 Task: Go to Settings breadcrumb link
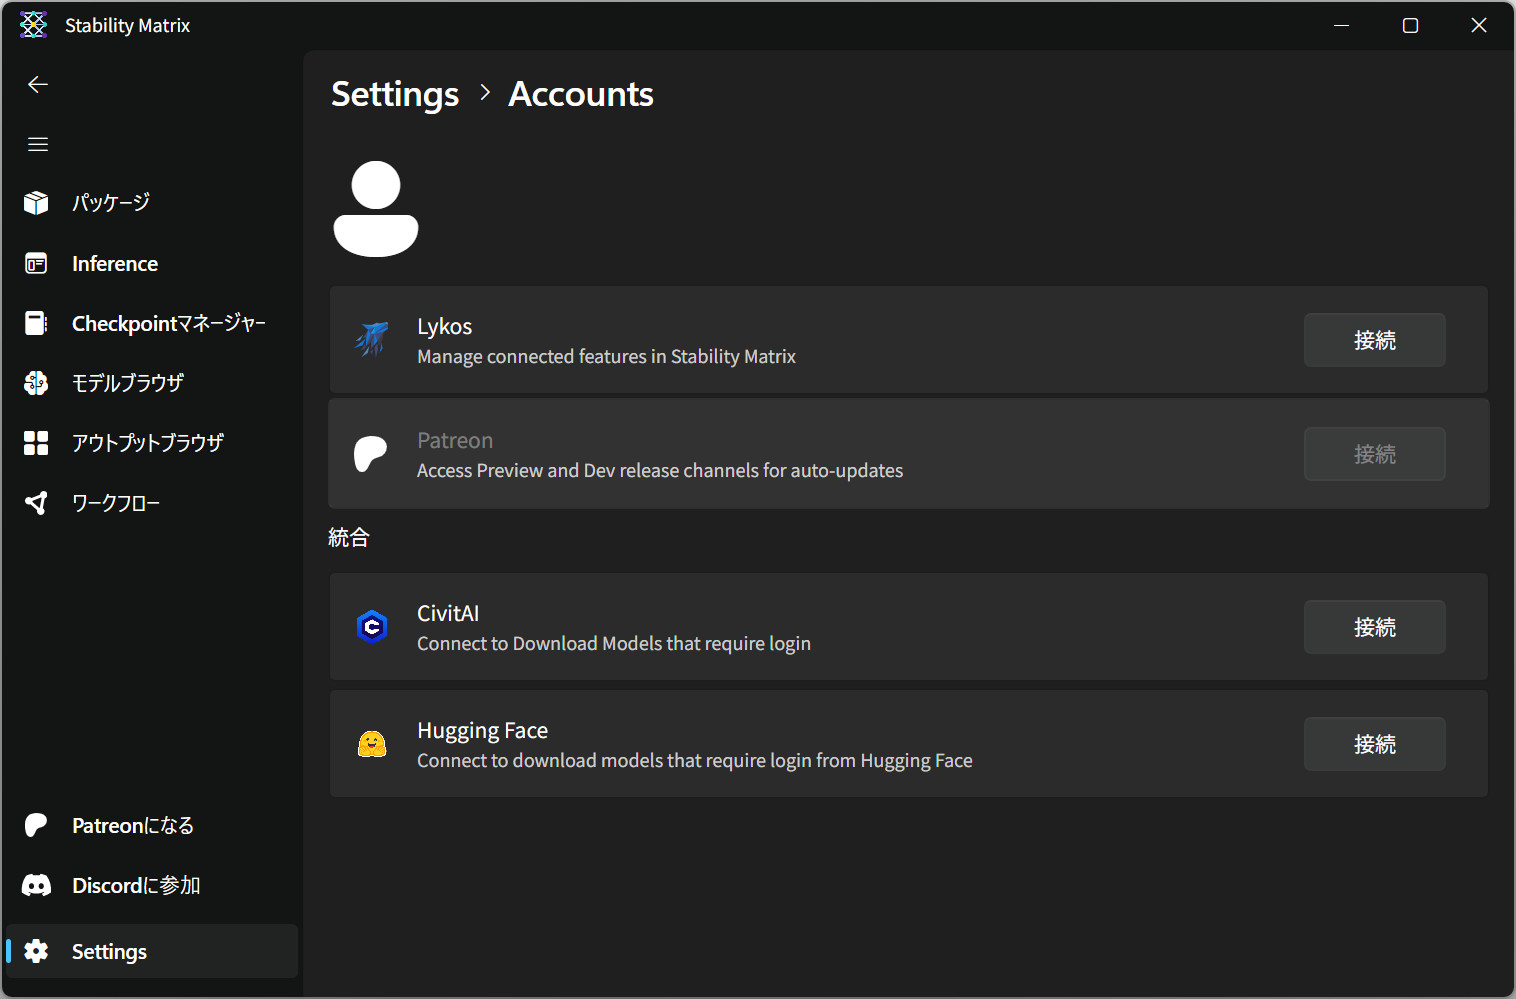395,94
